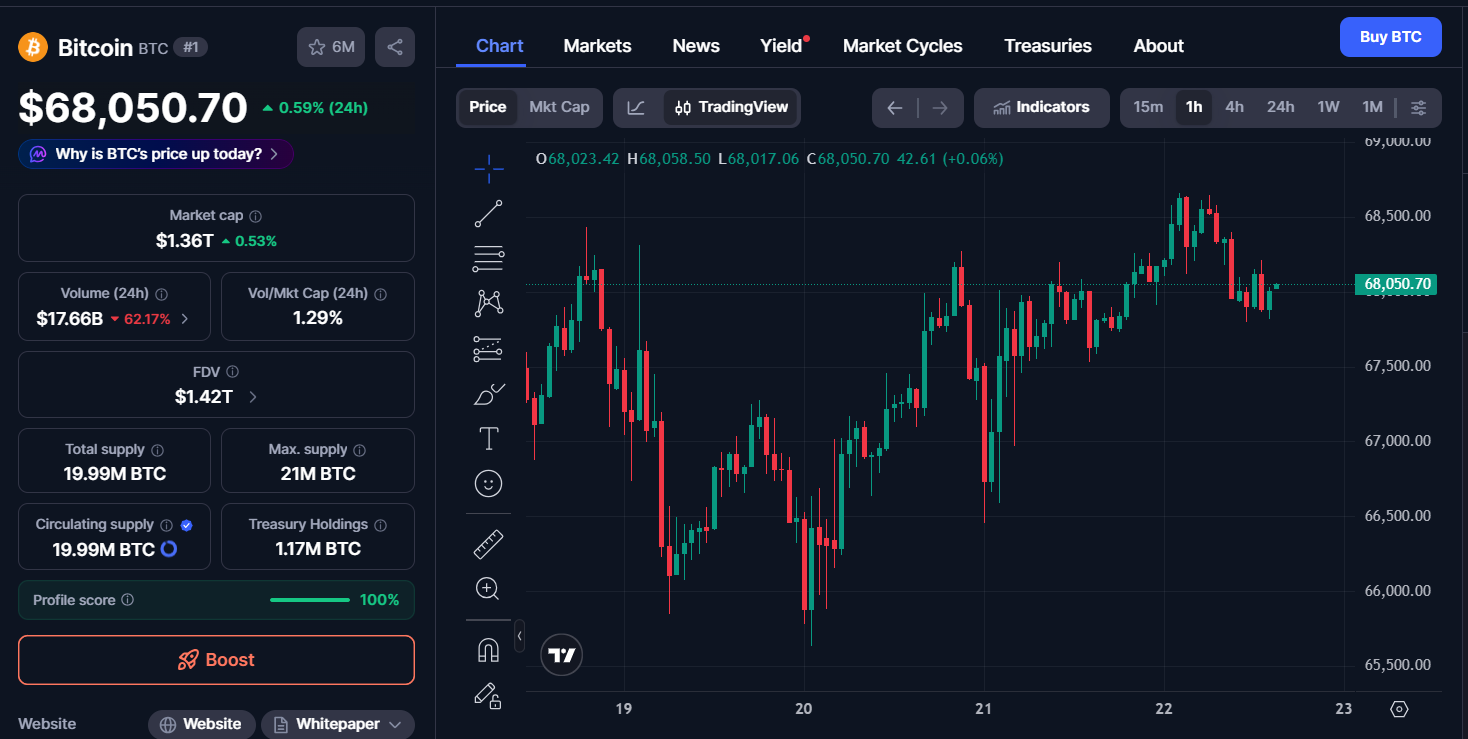Click the TradingView logo on chart

coord(562,655)
